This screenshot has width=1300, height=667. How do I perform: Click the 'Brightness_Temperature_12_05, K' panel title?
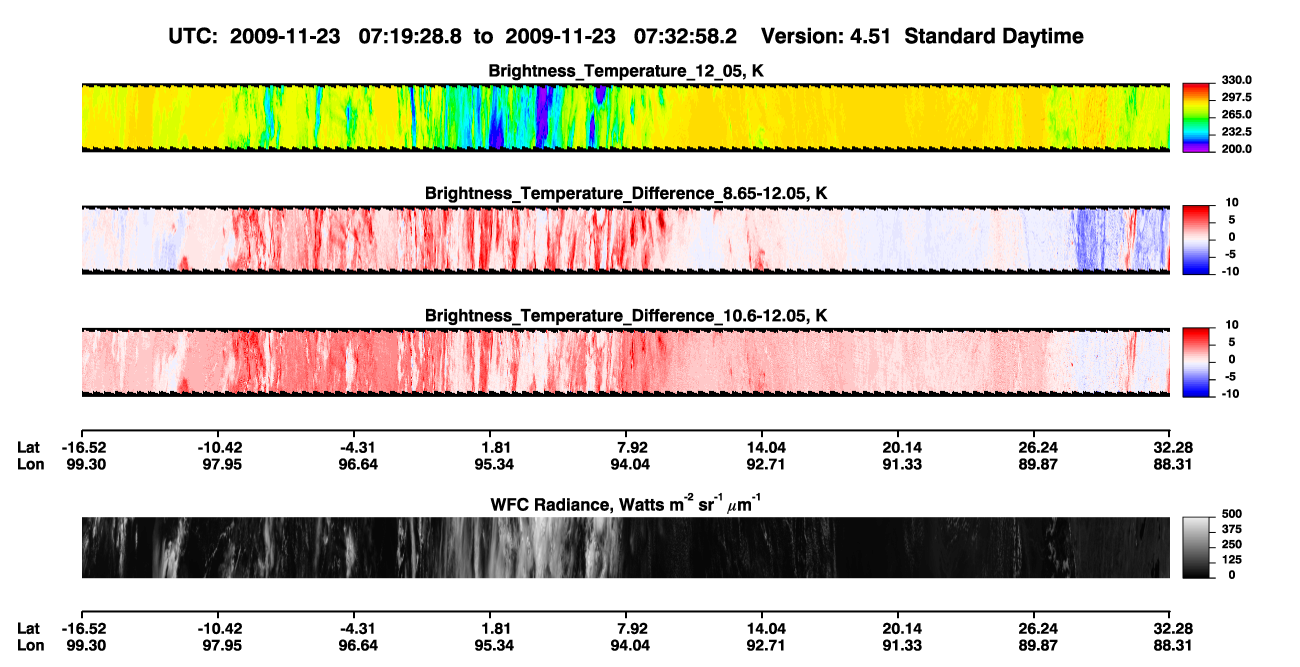626,71
